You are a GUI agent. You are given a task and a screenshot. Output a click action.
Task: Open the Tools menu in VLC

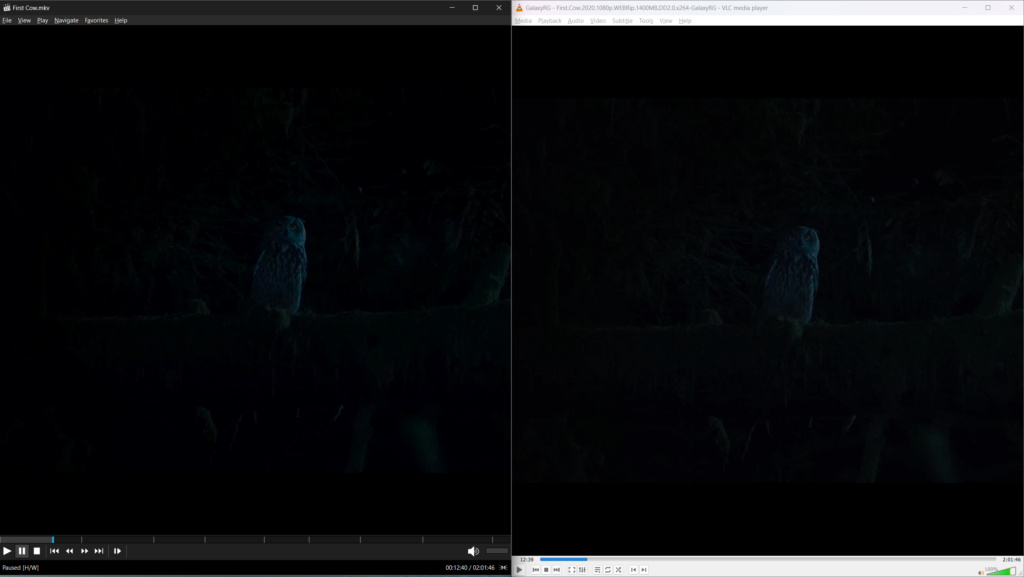[646, 21]
